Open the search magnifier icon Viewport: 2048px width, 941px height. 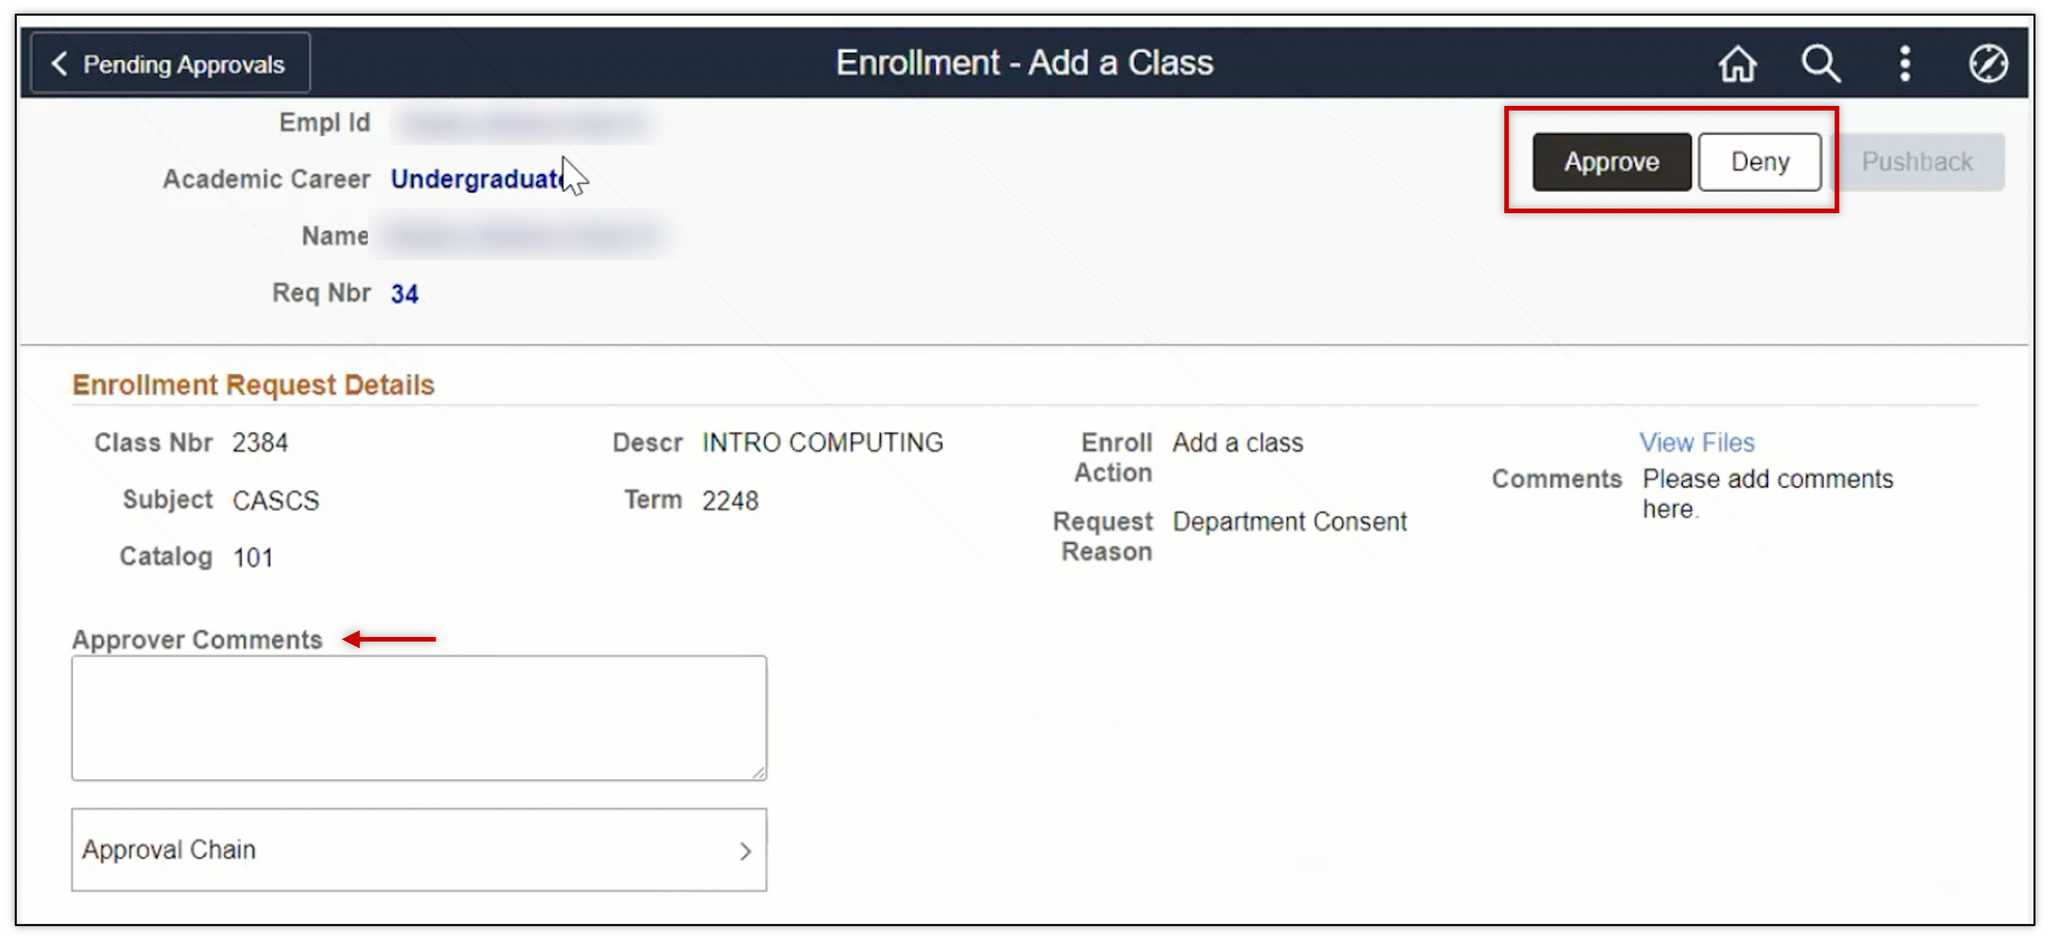click(x=1821, y=64)
